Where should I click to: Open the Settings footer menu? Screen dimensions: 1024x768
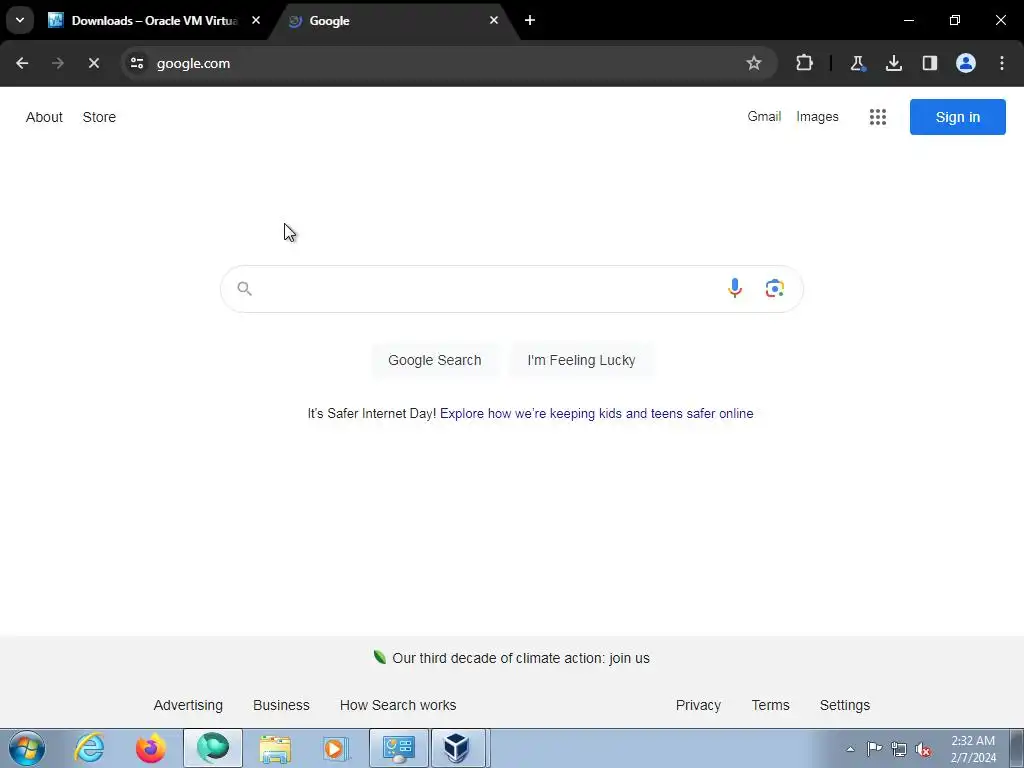(x=844, y=705)
